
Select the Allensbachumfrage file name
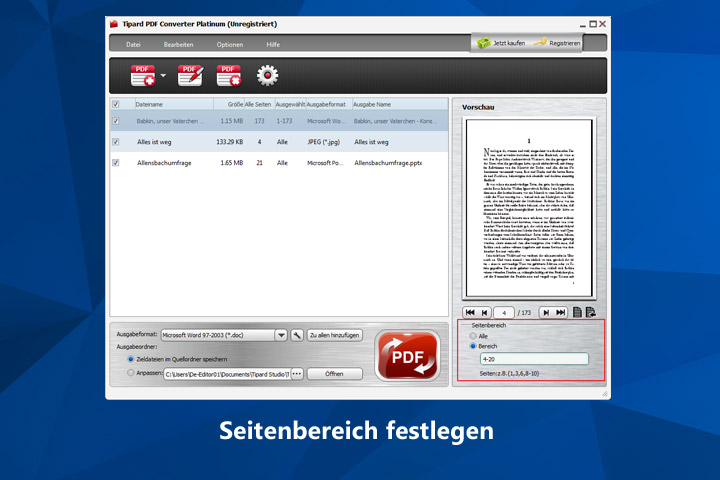164,163
